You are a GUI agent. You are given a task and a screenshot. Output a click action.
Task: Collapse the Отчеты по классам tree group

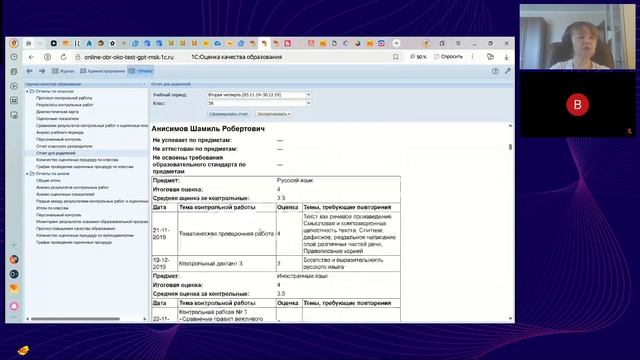(27, 91)
